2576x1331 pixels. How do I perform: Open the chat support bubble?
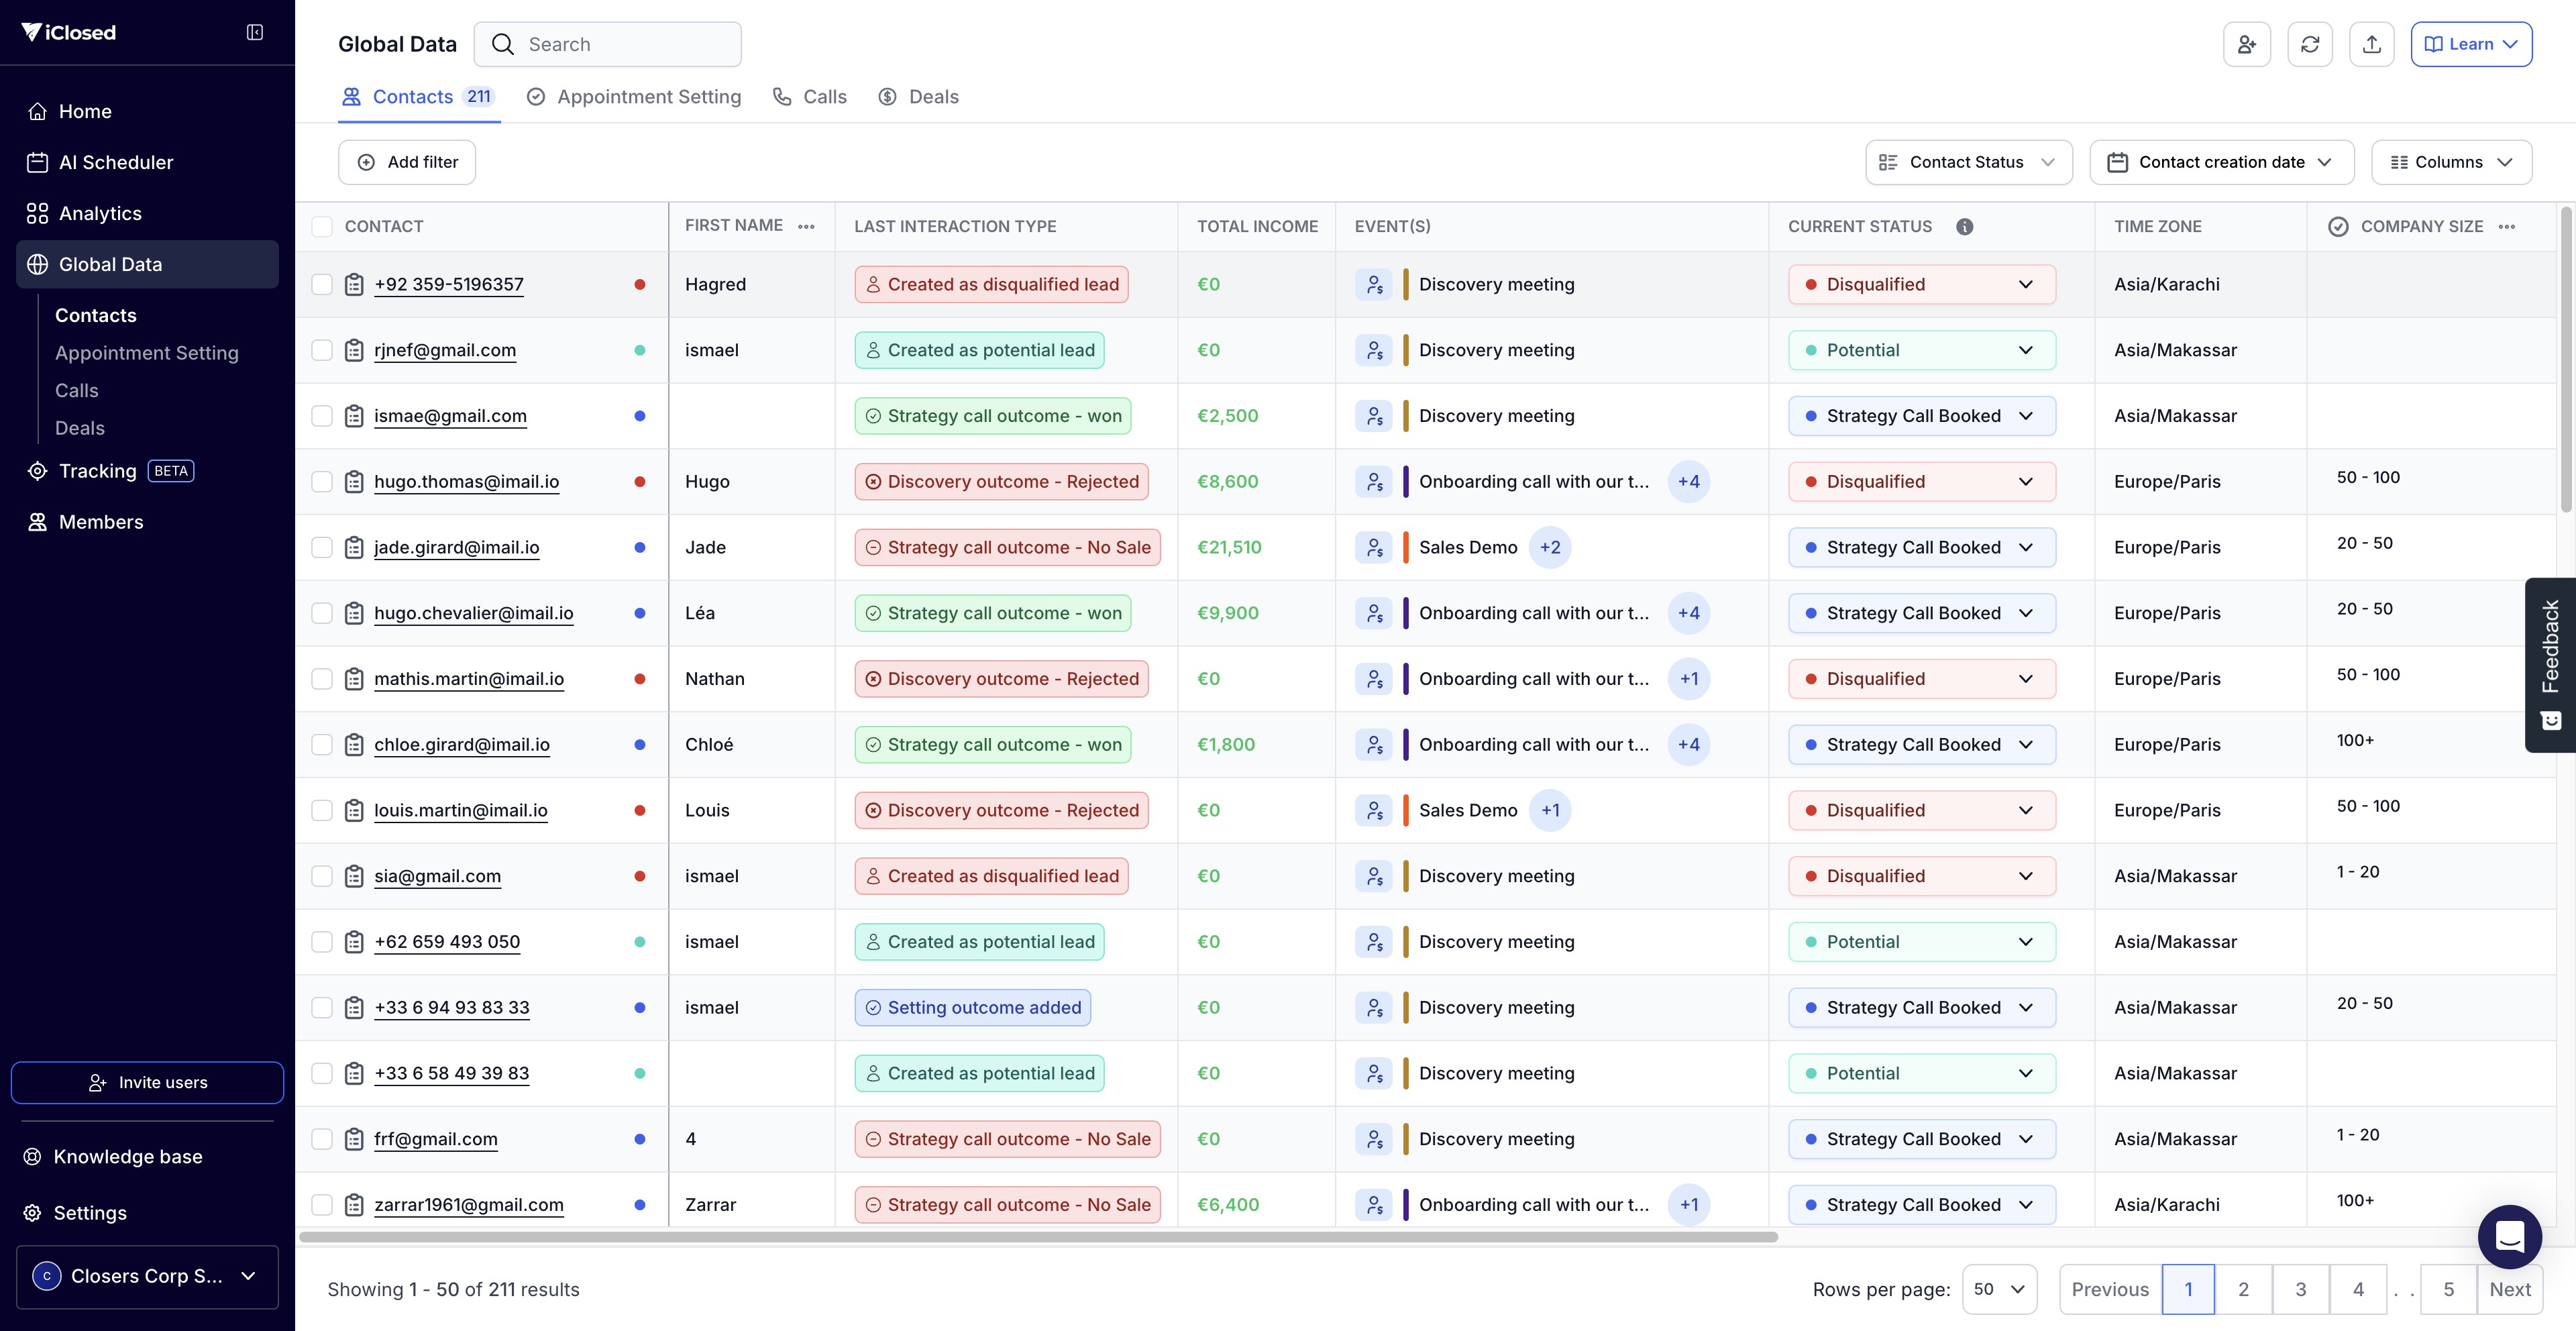2509,1236
